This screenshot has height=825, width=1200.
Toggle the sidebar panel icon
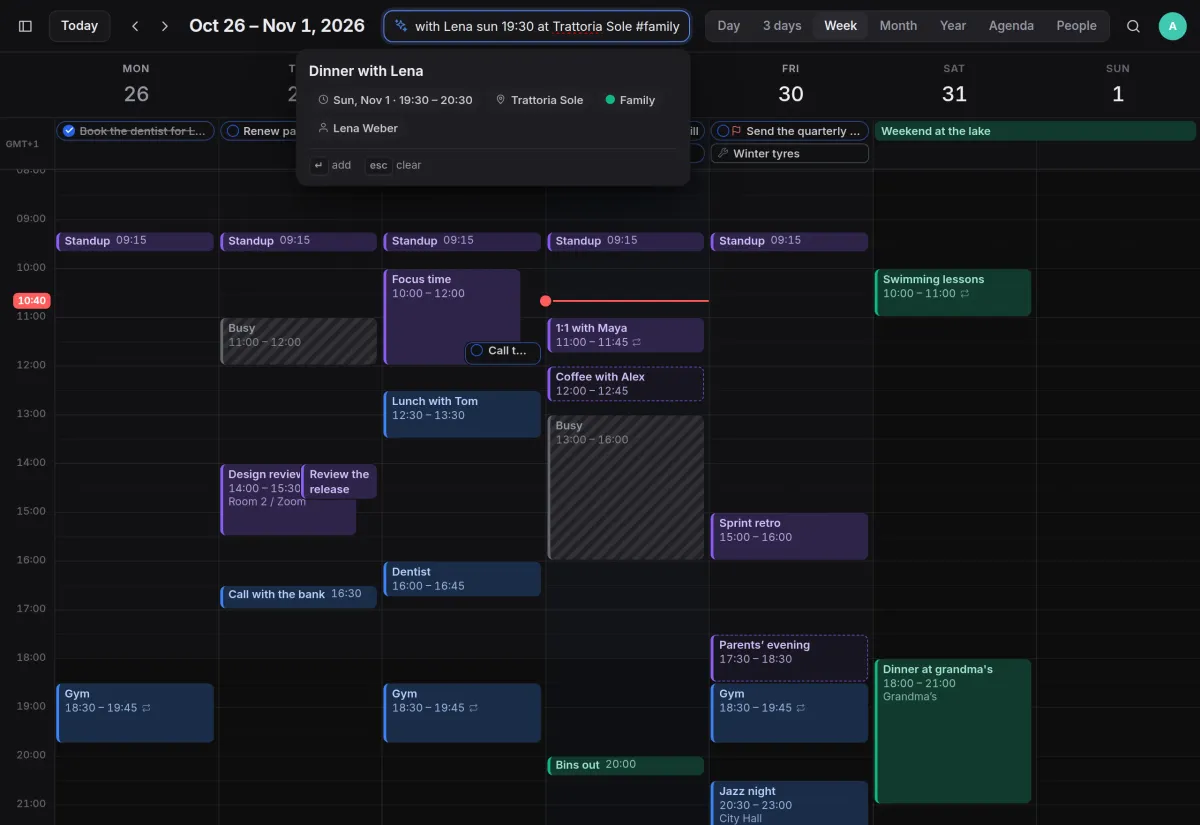coord(26,26)
